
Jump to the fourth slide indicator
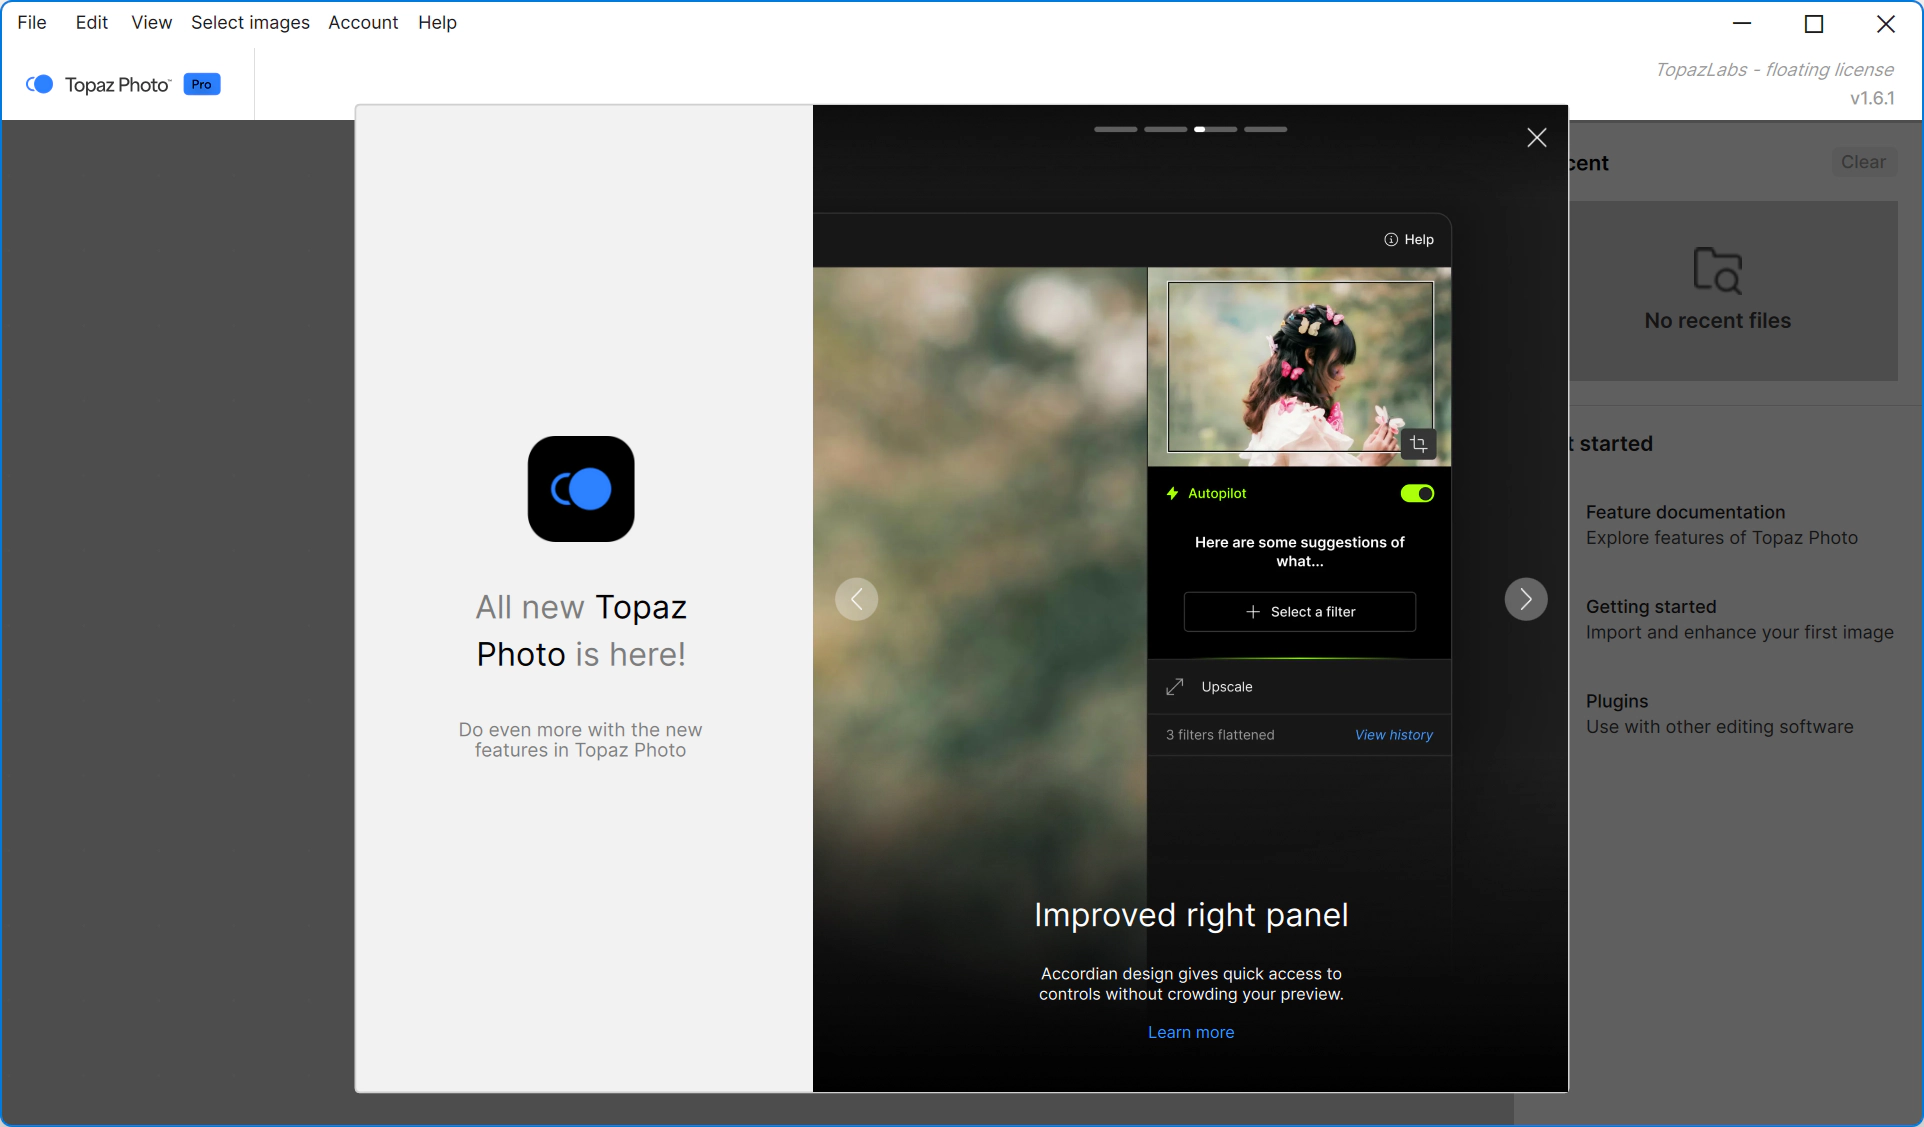pos(1266,129)
